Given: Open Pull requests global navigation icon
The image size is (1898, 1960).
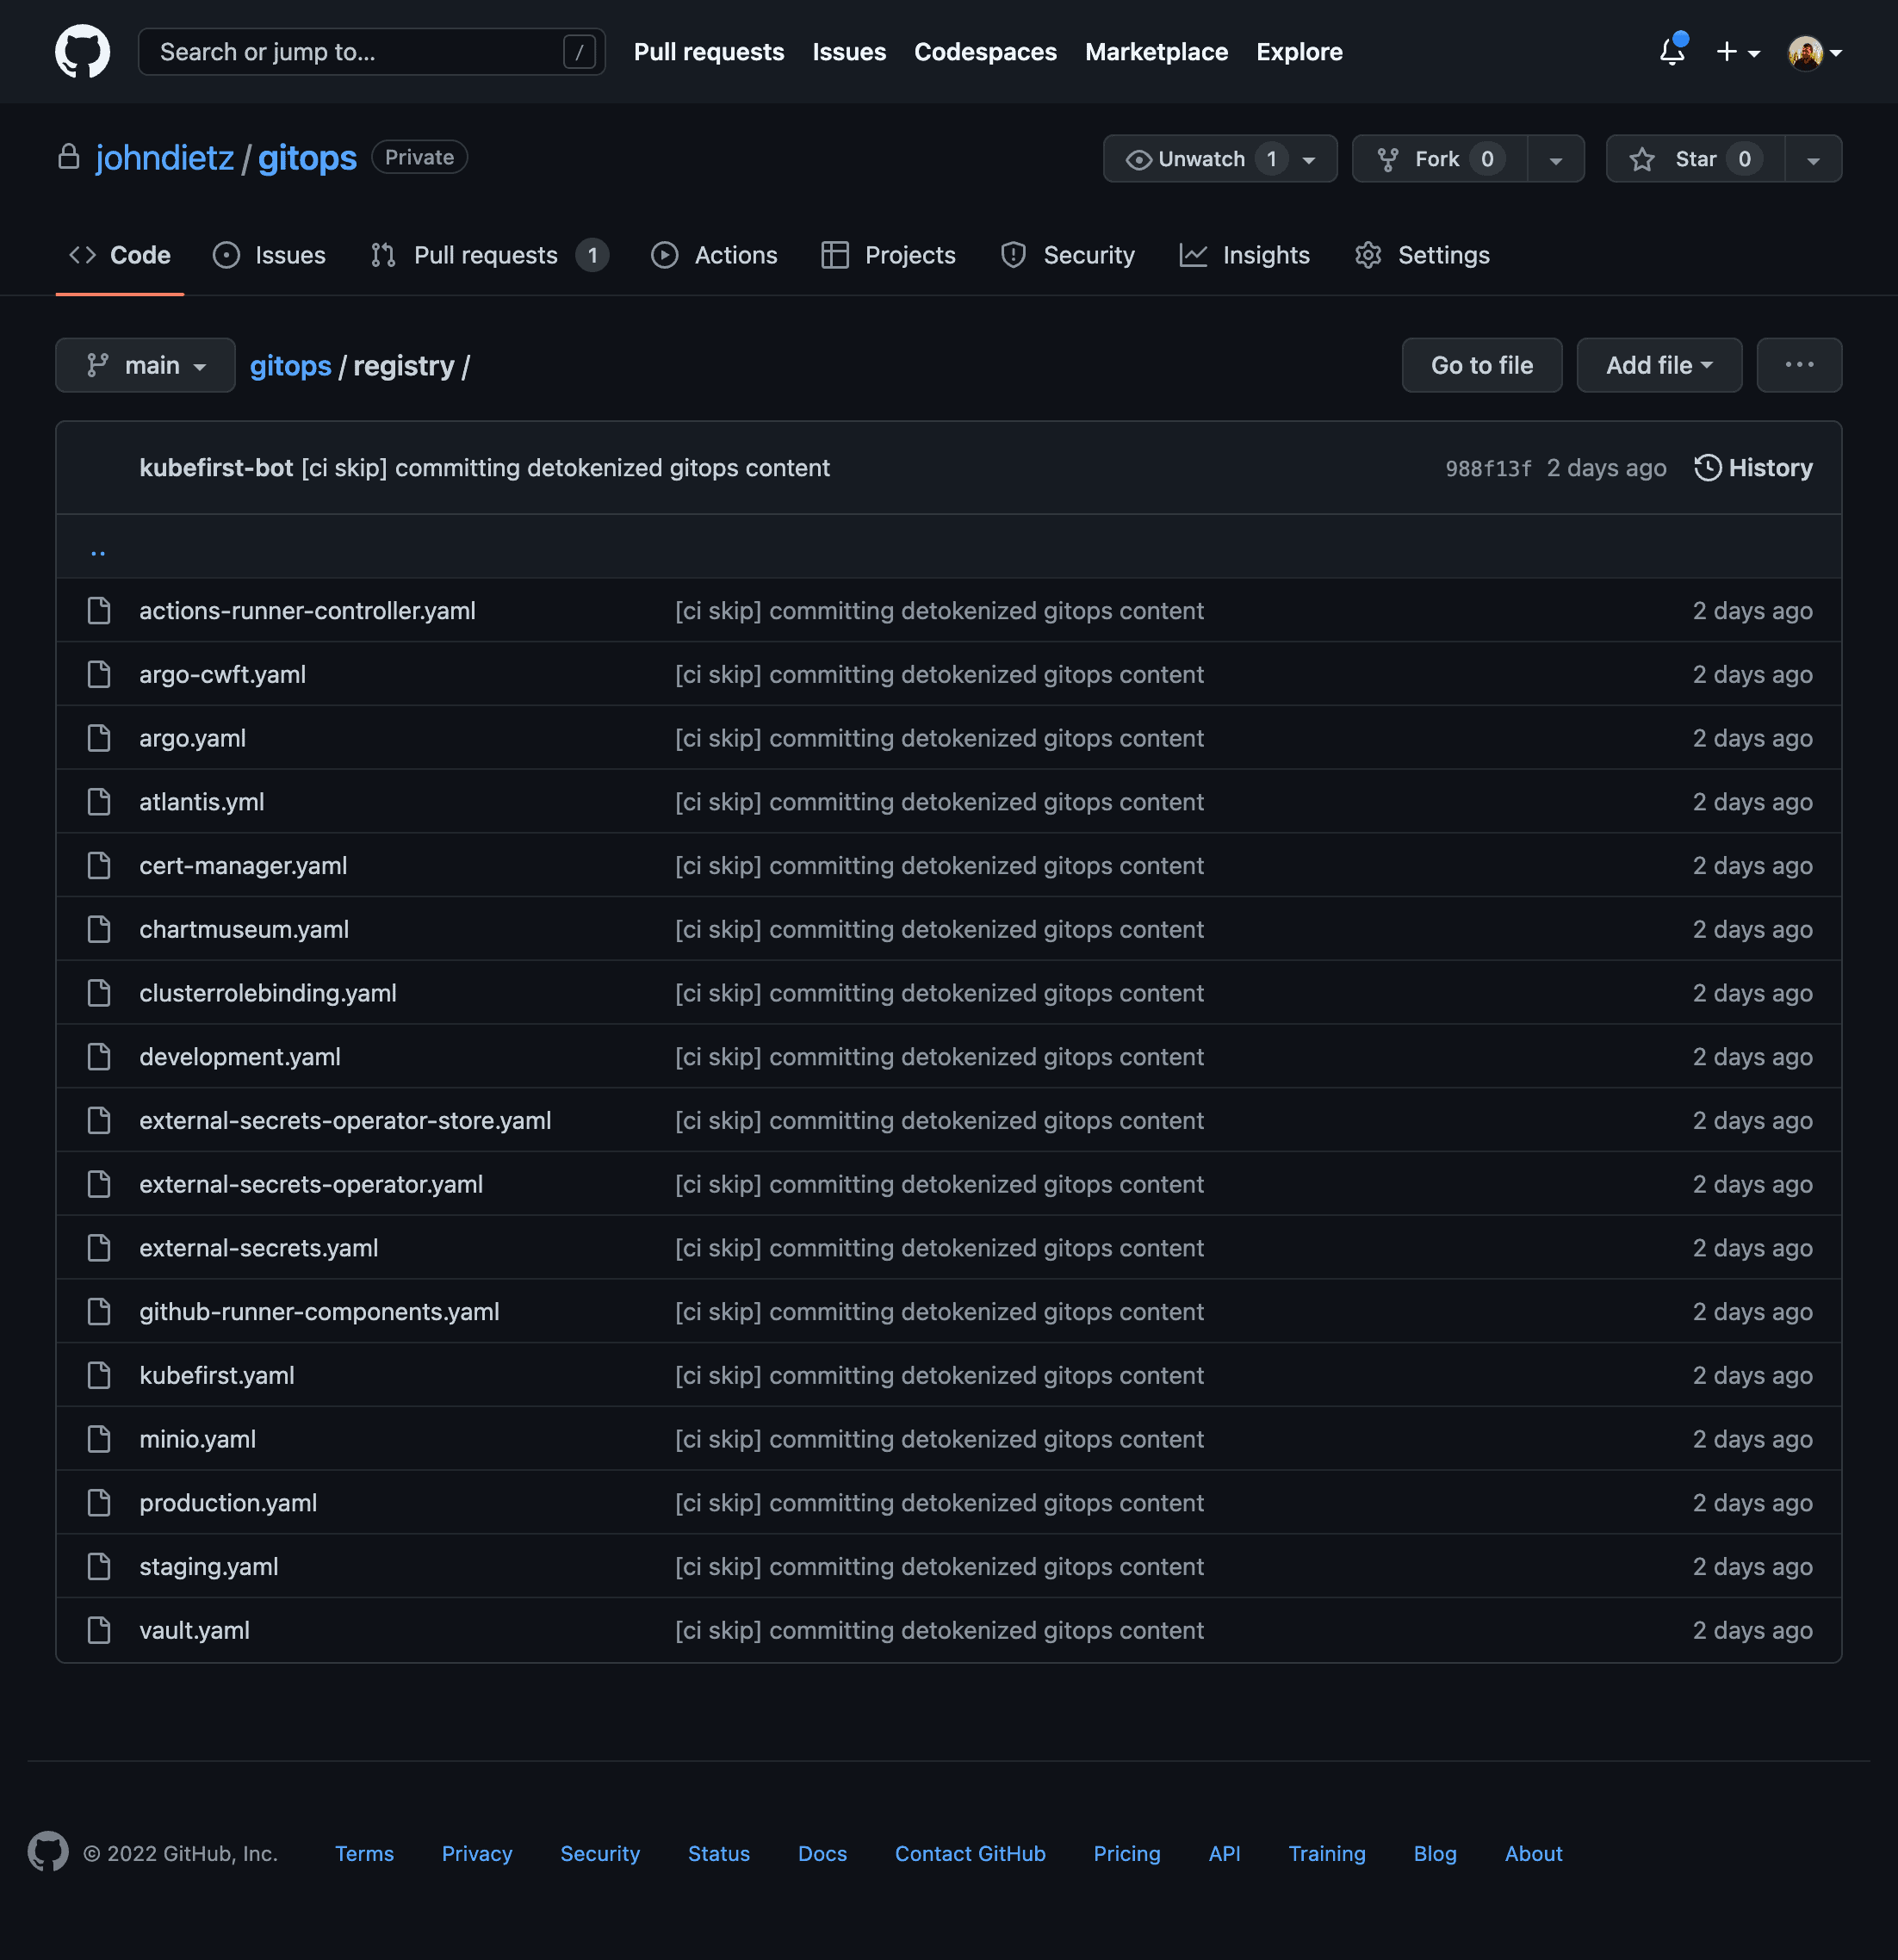Looking at the screenshot, I should (x=709, y=51).
